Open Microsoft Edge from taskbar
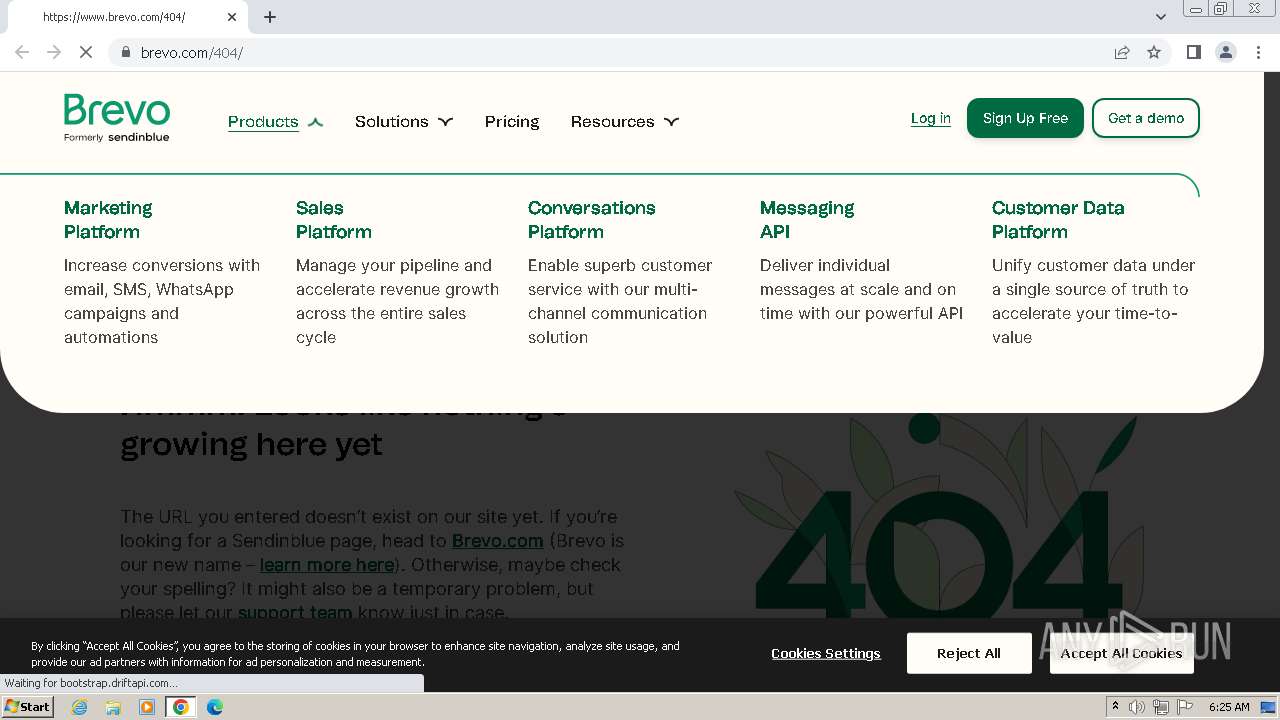The height and width of the screenshot is (720, 1280). pos(215,707)
